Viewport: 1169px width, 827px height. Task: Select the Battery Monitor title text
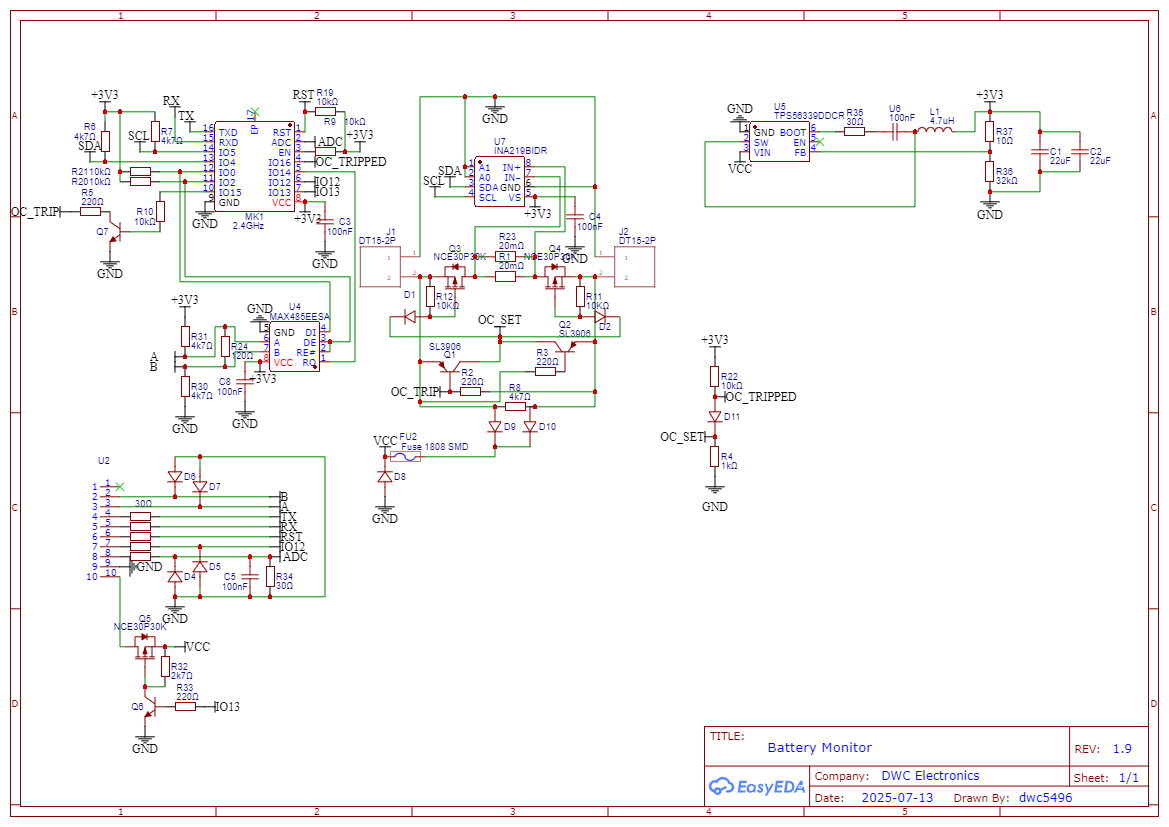pos(819,747)
